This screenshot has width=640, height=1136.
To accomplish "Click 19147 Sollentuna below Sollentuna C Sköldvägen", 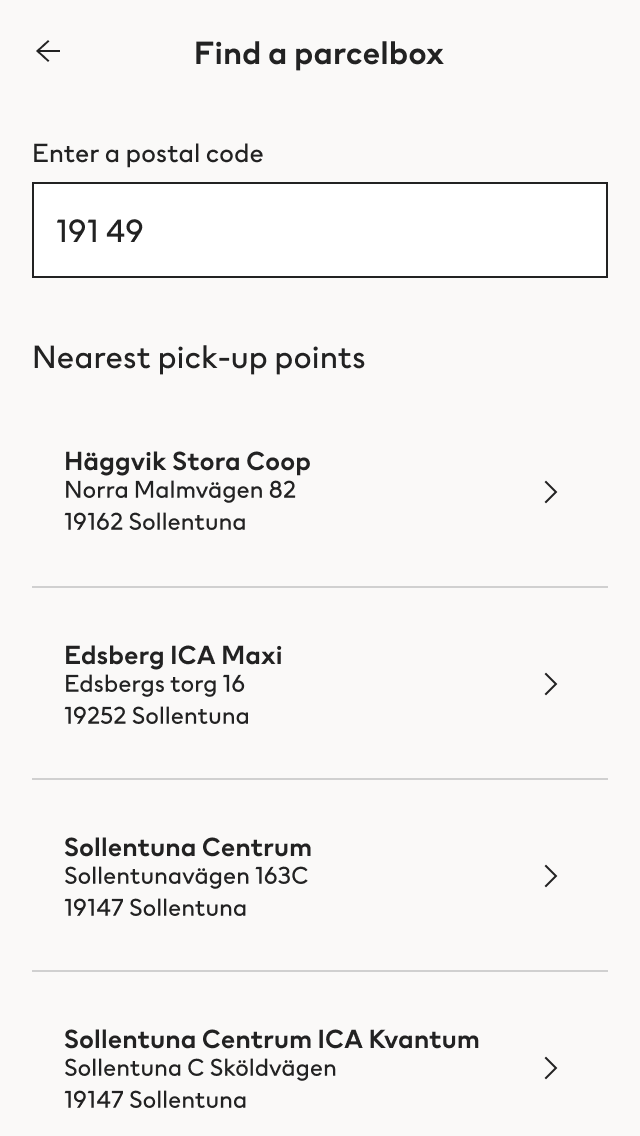I will (x=155, y=1100).
